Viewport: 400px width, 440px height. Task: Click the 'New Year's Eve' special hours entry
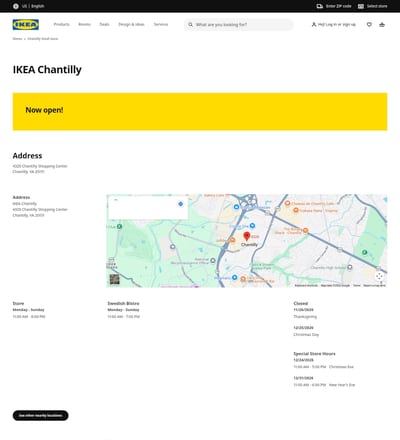tap(342, 385)
